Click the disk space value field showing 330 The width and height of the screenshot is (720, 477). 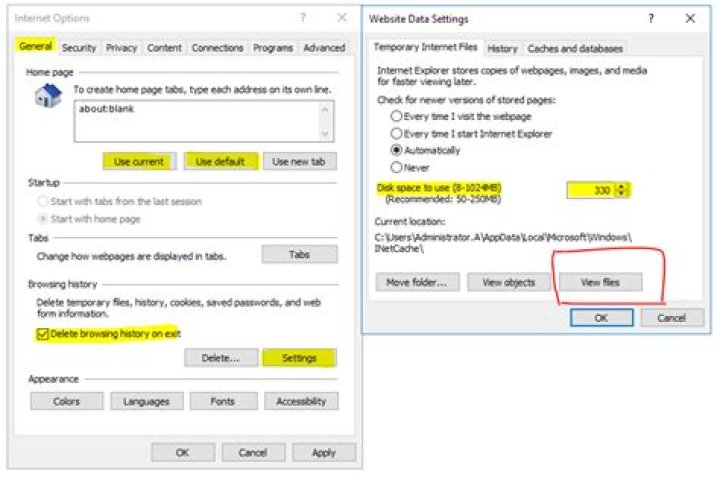pyautogui.click(x=592, y=190)
